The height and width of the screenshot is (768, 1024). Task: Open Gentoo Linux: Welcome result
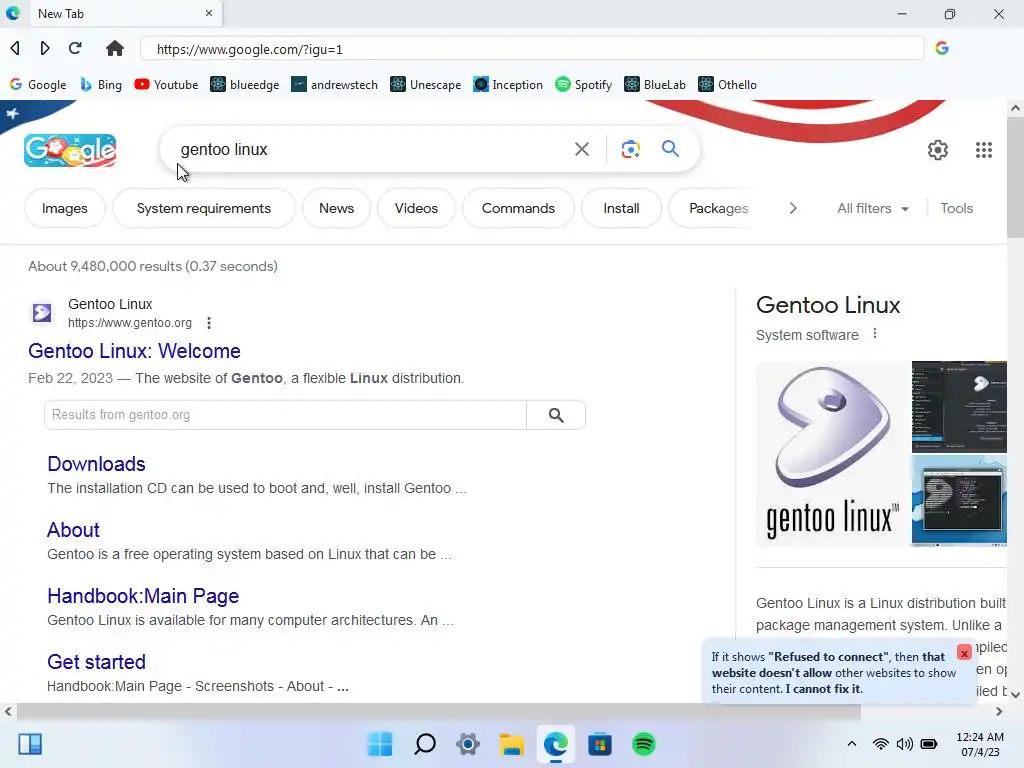pos(135,351)
